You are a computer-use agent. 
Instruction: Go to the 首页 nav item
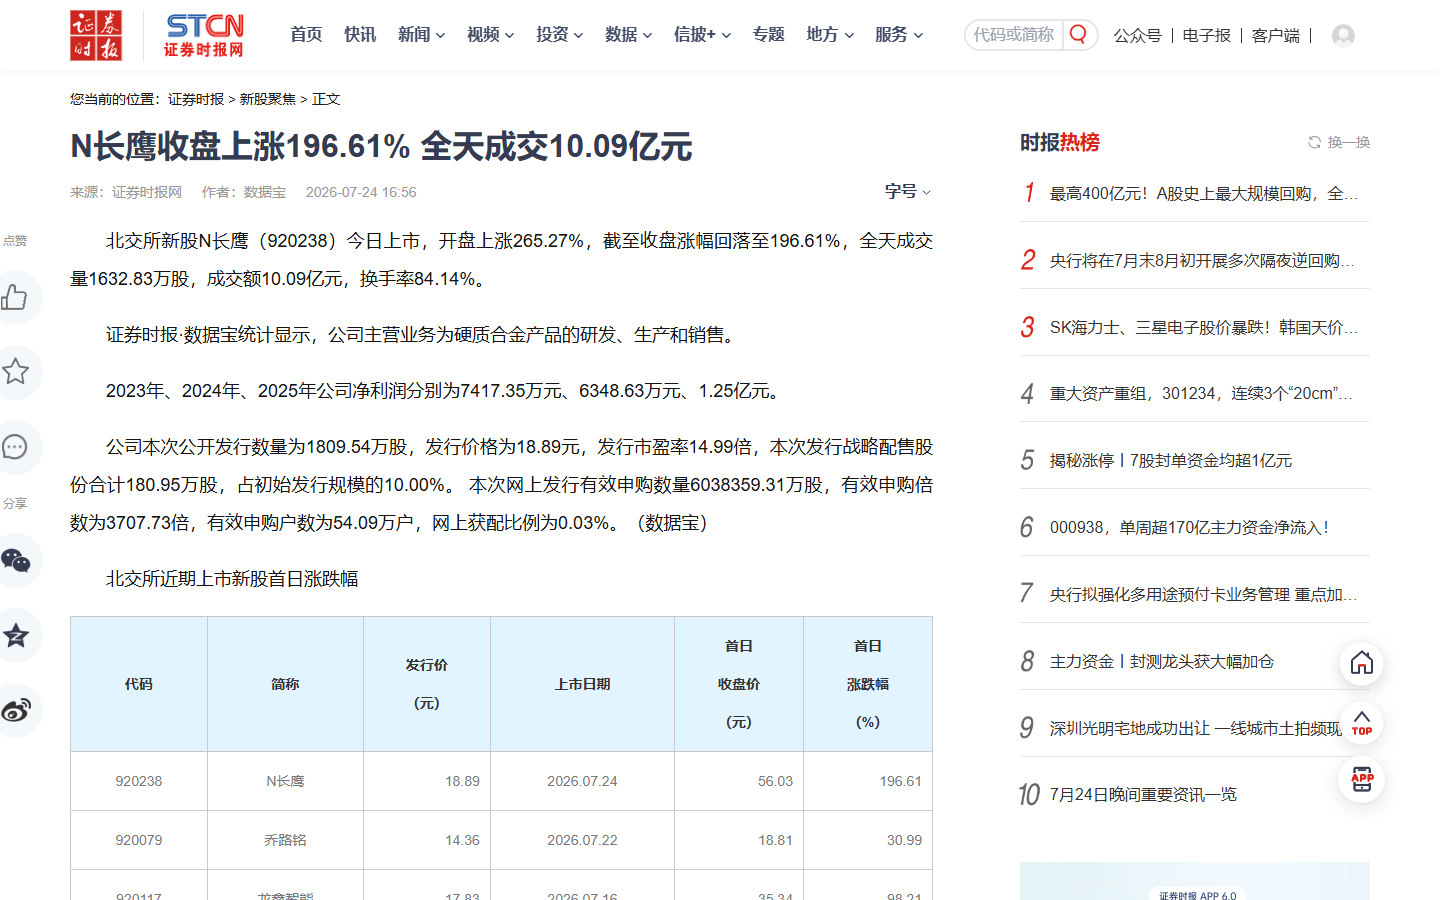pos(306,34)
